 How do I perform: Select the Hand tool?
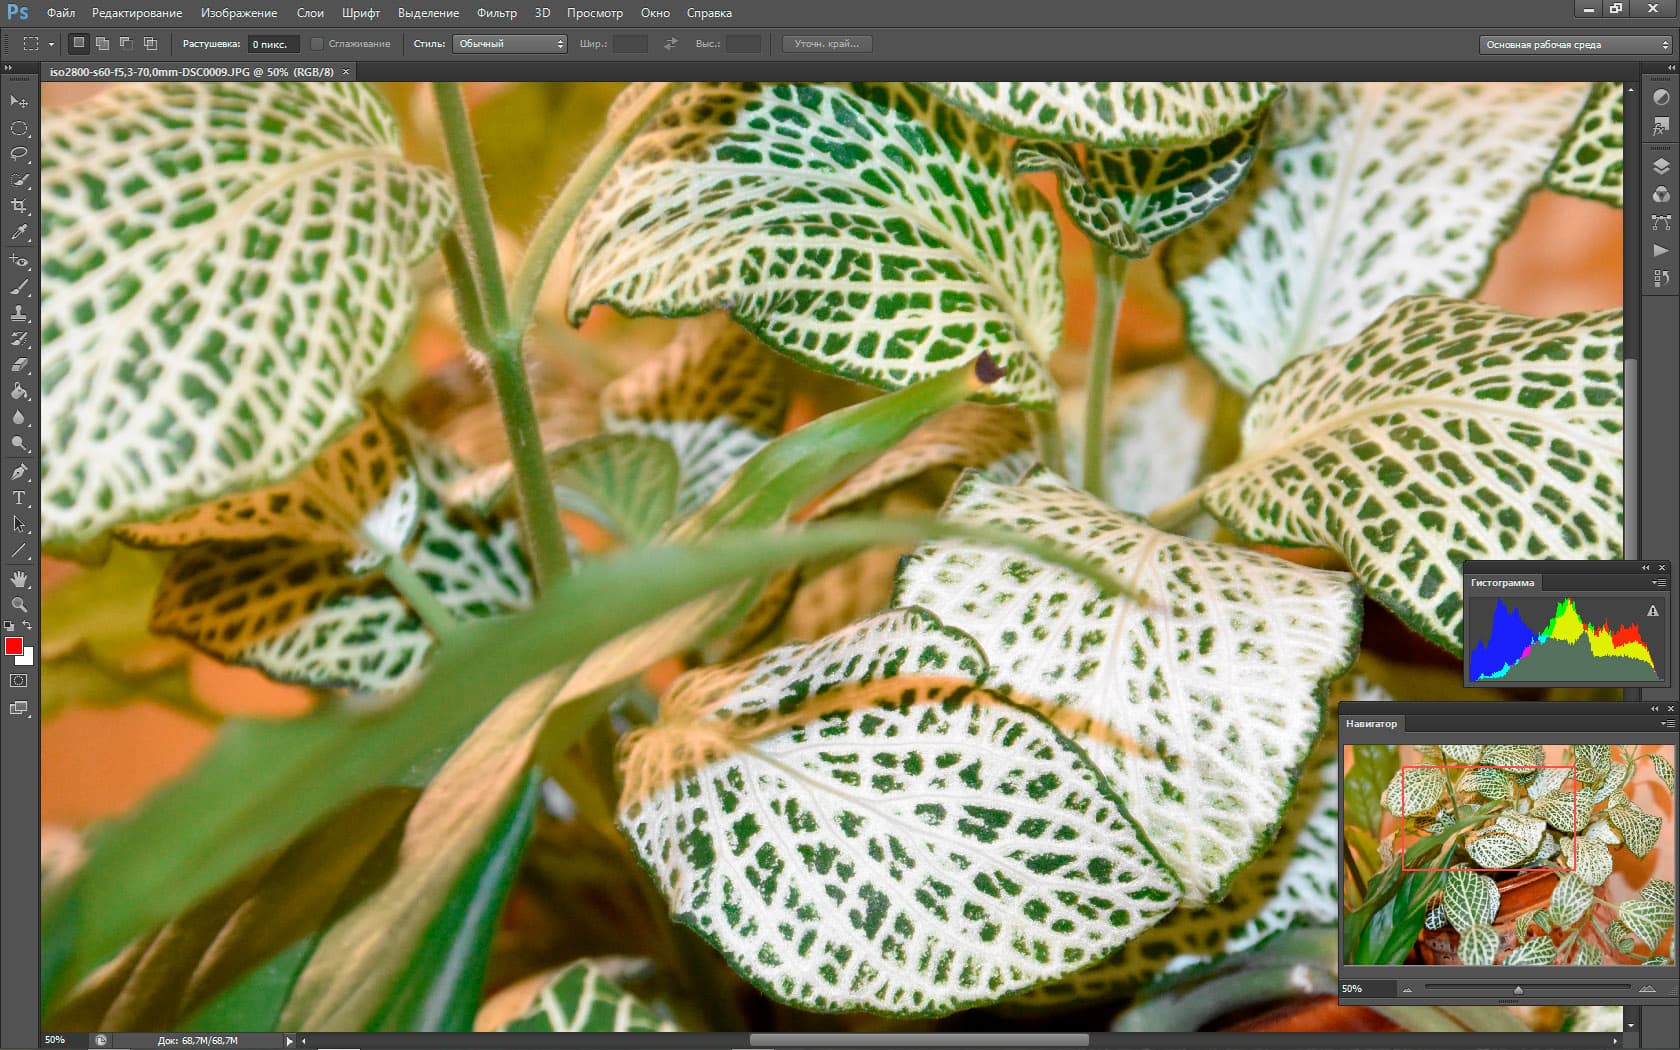[x=19, y=579]
